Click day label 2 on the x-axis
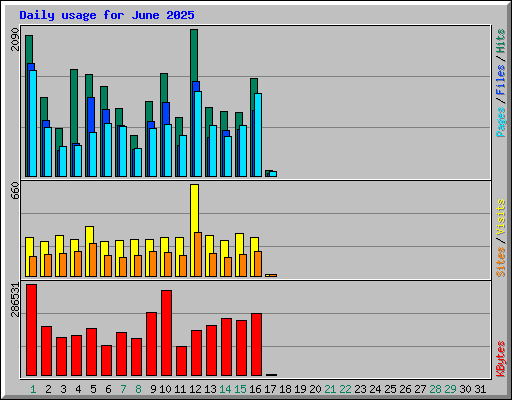 tap(48, 389)
